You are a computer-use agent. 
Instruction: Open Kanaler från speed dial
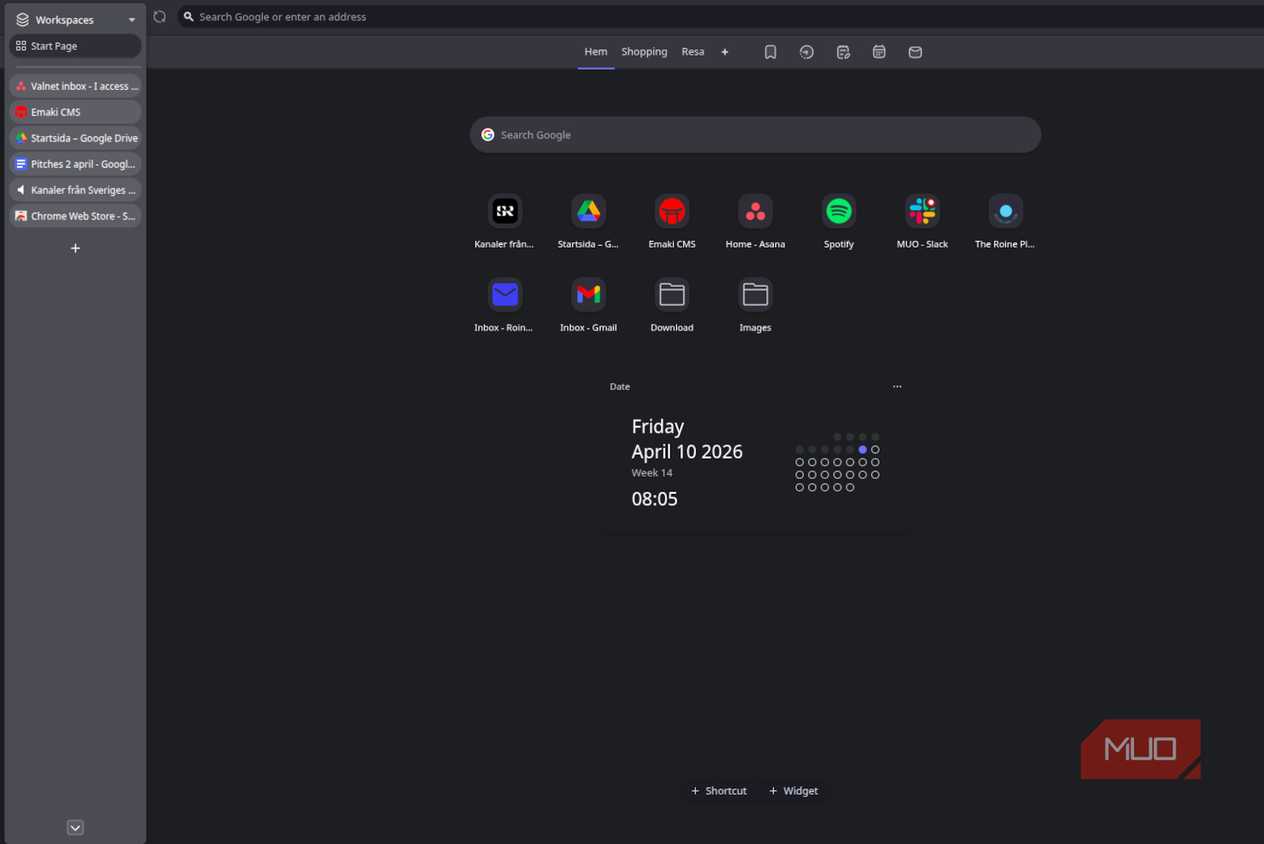(505, 211)
